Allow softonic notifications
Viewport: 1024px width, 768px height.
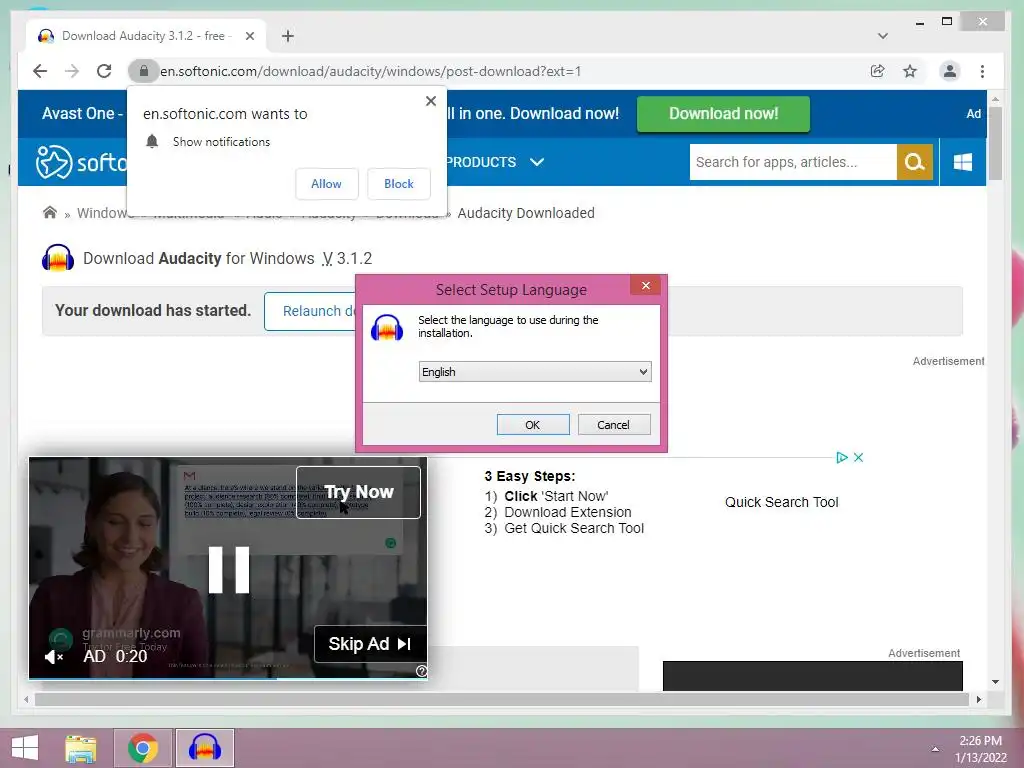click(x=327, y=184)
